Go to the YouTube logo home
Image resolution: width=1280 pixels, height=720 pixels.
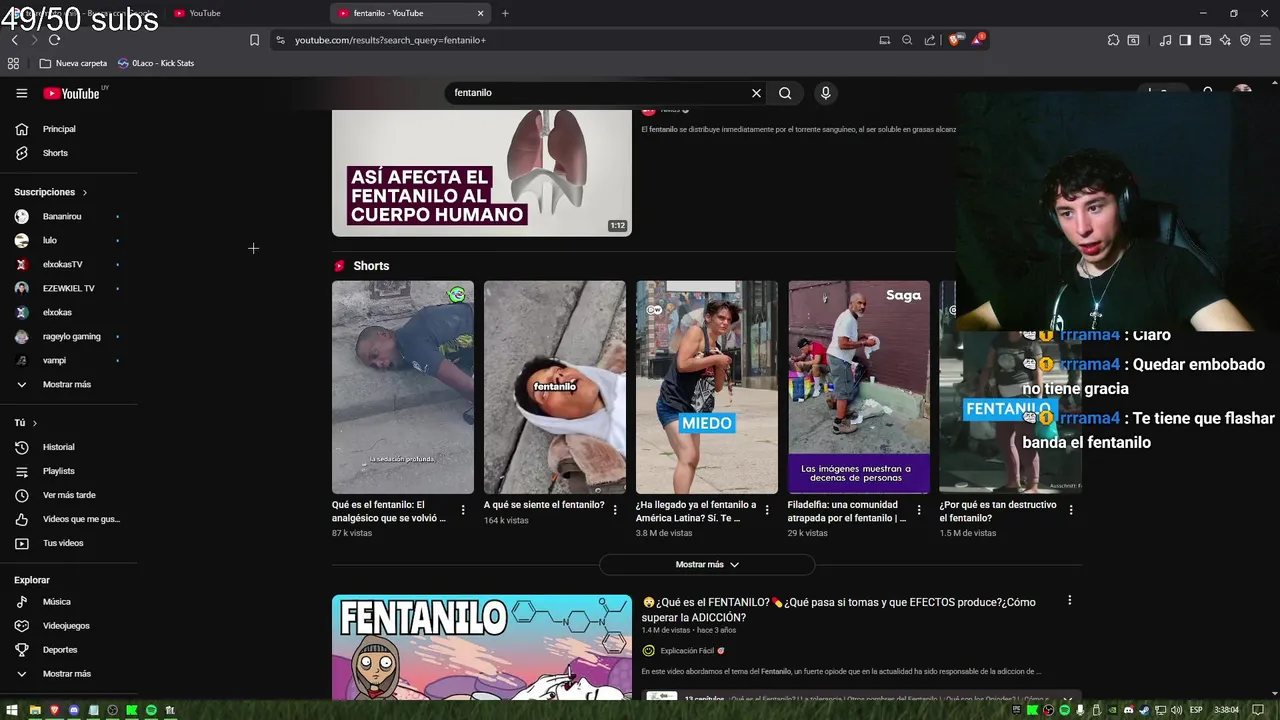[x=71, y=93]
